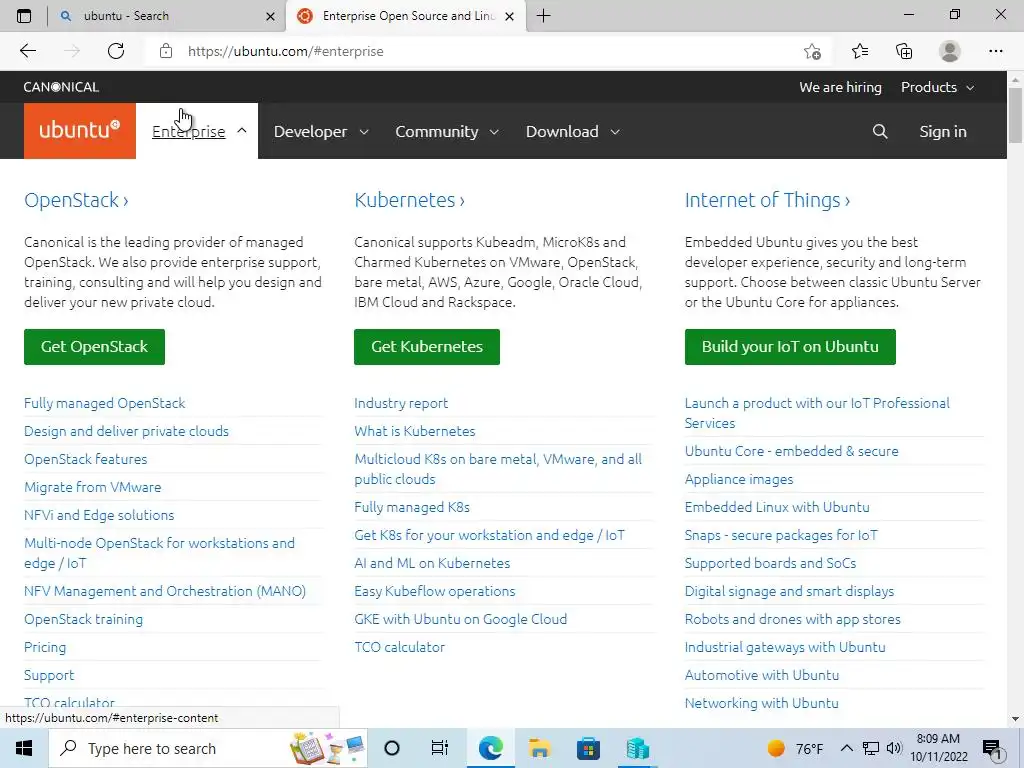Image resolution: width=1024 pixels, height=768 pixels.
Task: Click the orange ubuntu logo
Action: point(80,131)
